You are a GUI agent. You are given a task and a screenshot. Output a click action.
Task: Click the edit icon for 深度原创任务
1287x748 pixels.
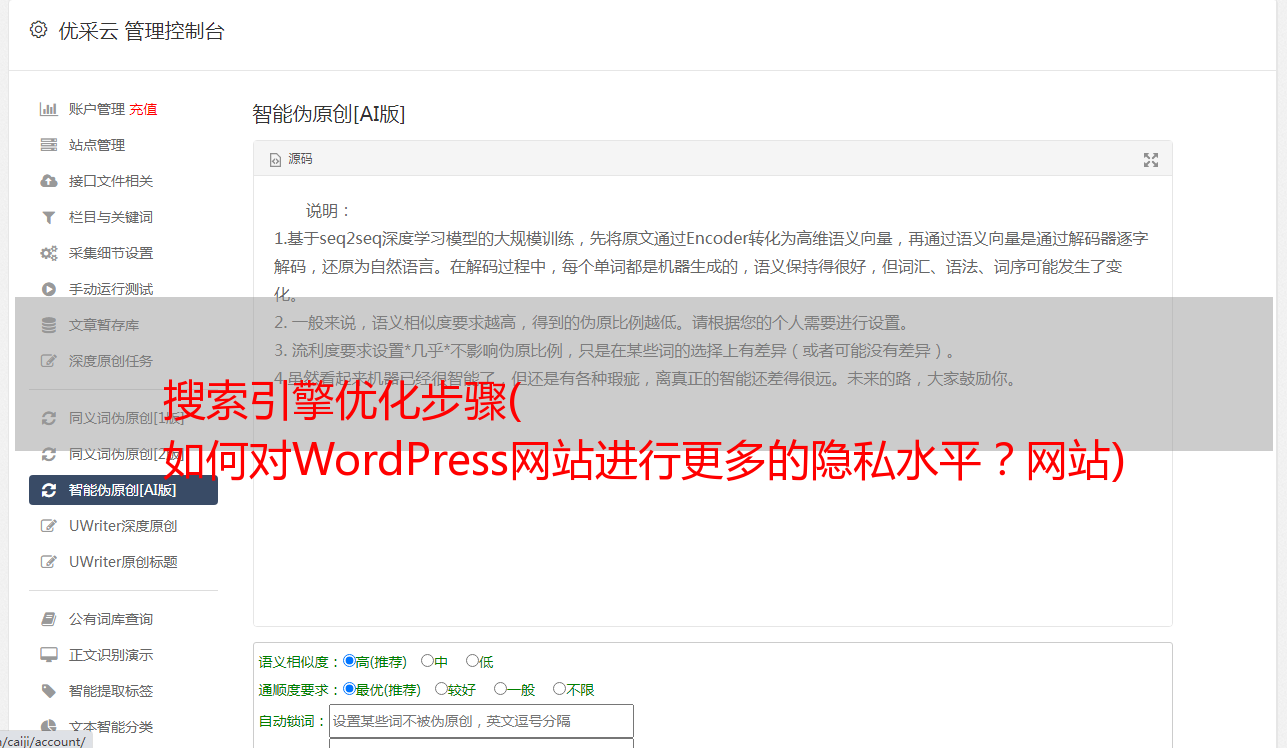coord(48,361)
